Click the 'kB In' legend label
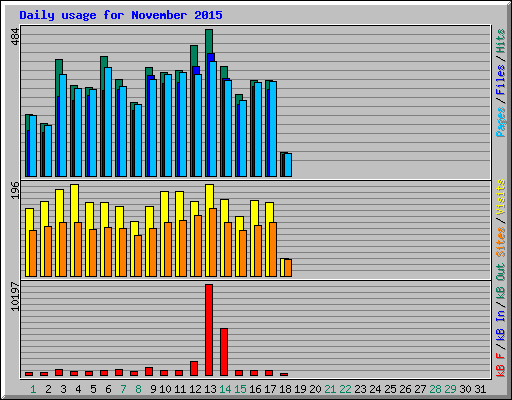 pyautogui.click(x=501, y=325)
